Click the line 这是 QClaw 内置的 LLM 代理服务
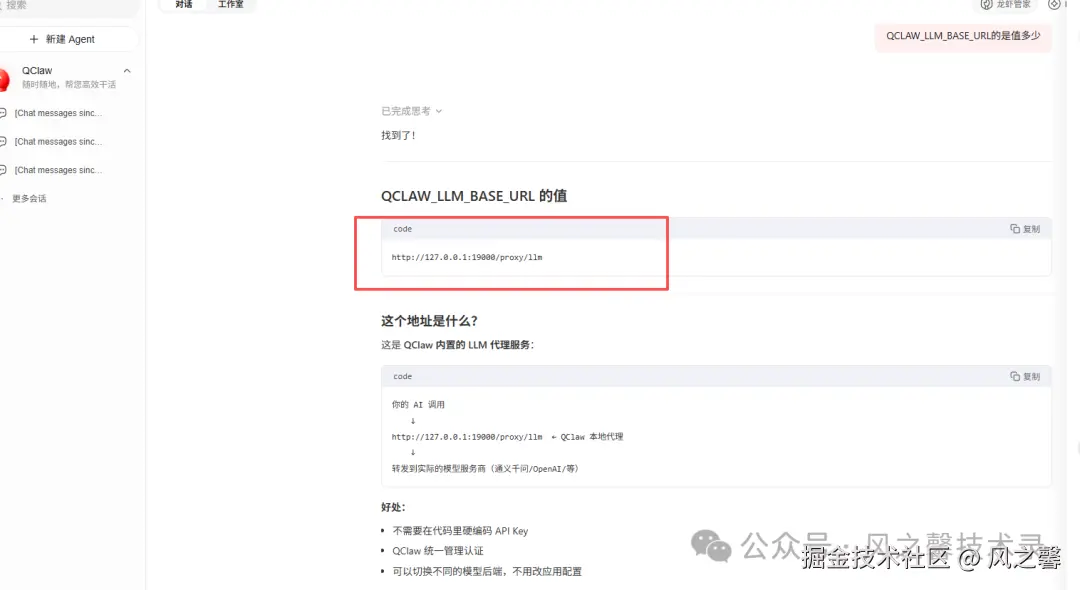This screenshot has height=590, width=1080. pyautogui.click(x=457, y=344)
